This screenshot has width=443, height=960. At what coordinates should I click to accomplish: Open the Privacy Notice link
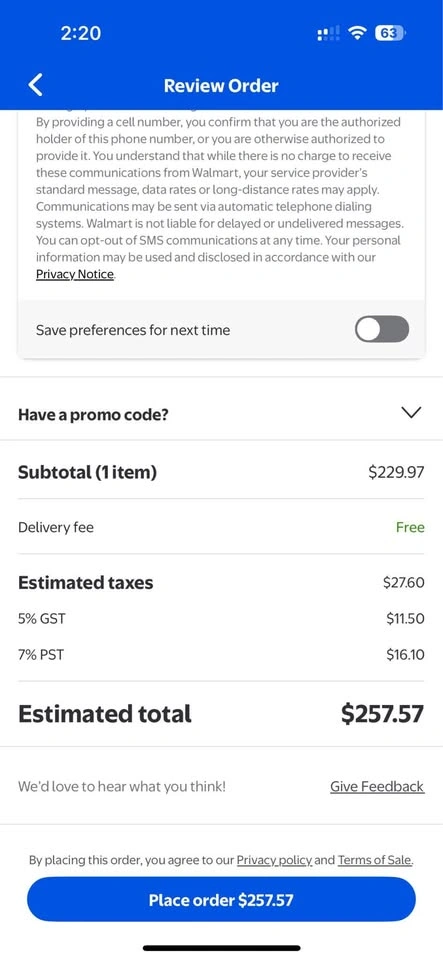(x=75, y=274)
